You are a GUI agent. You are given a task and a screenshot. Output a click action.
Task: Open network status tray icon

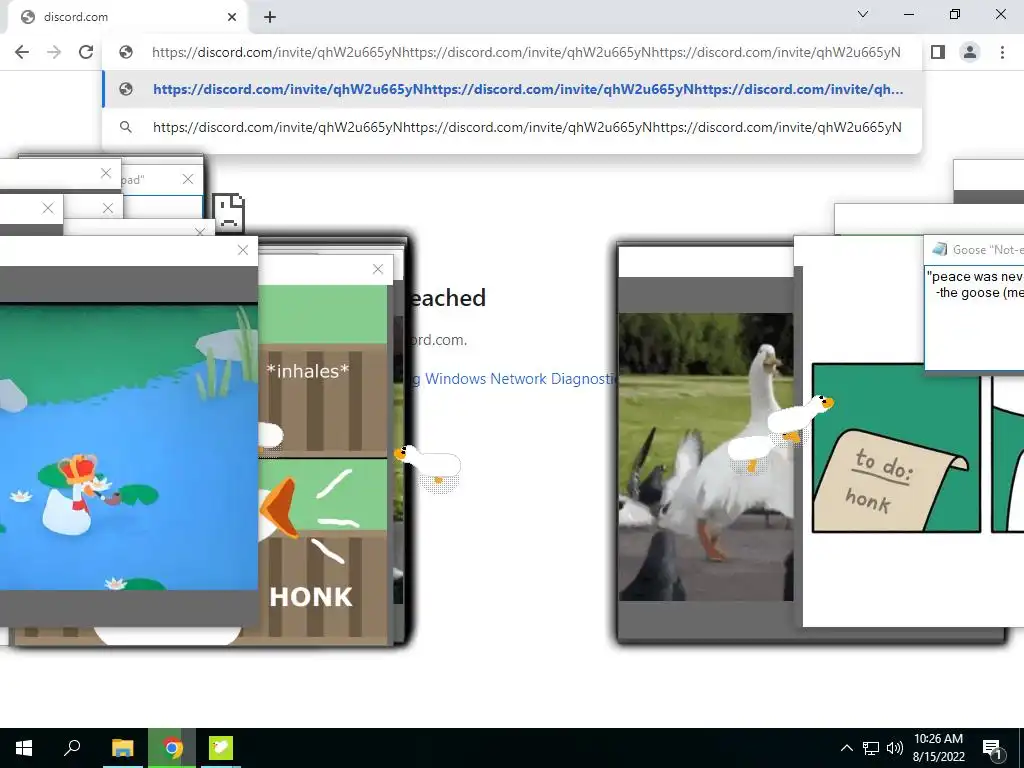tap(871, 748)
